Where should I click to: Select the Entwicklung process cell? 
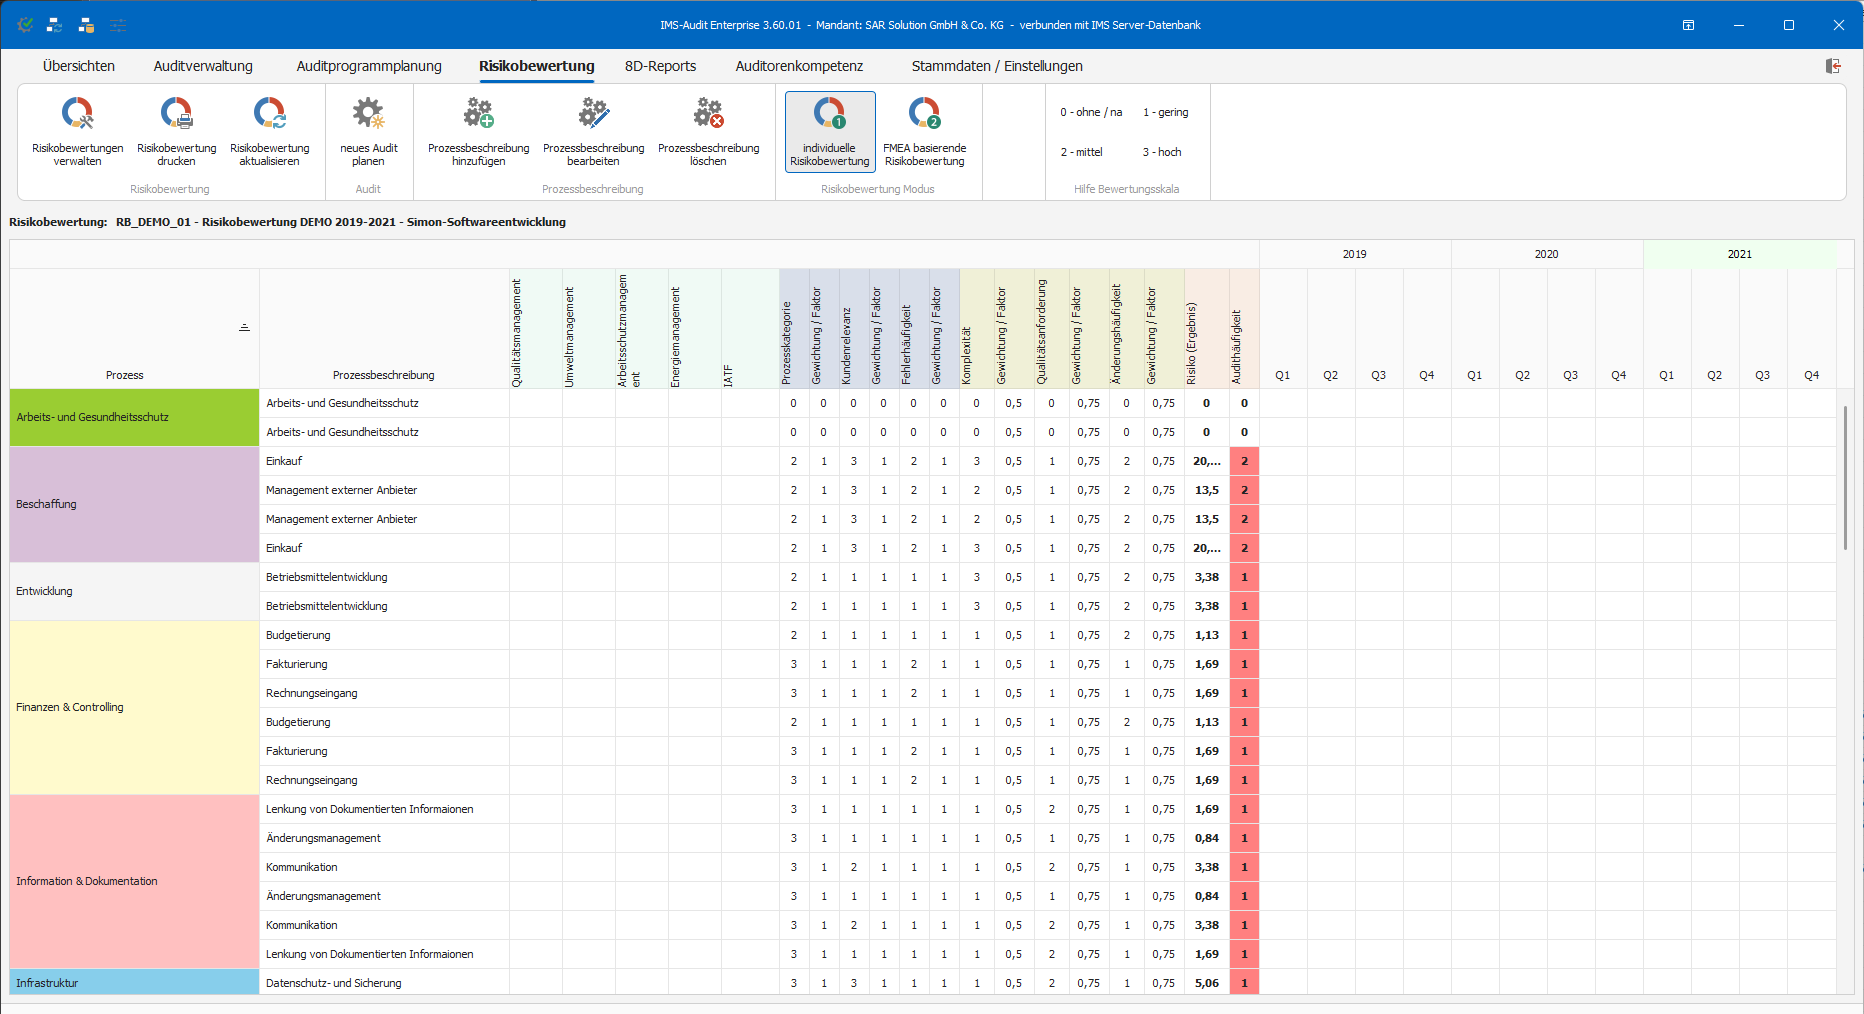134,591
